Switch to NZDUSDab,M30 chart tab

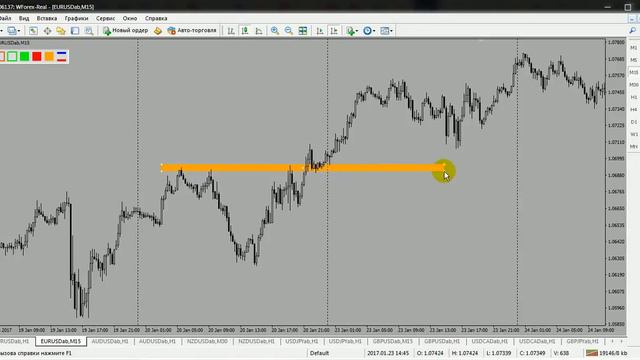207,341
